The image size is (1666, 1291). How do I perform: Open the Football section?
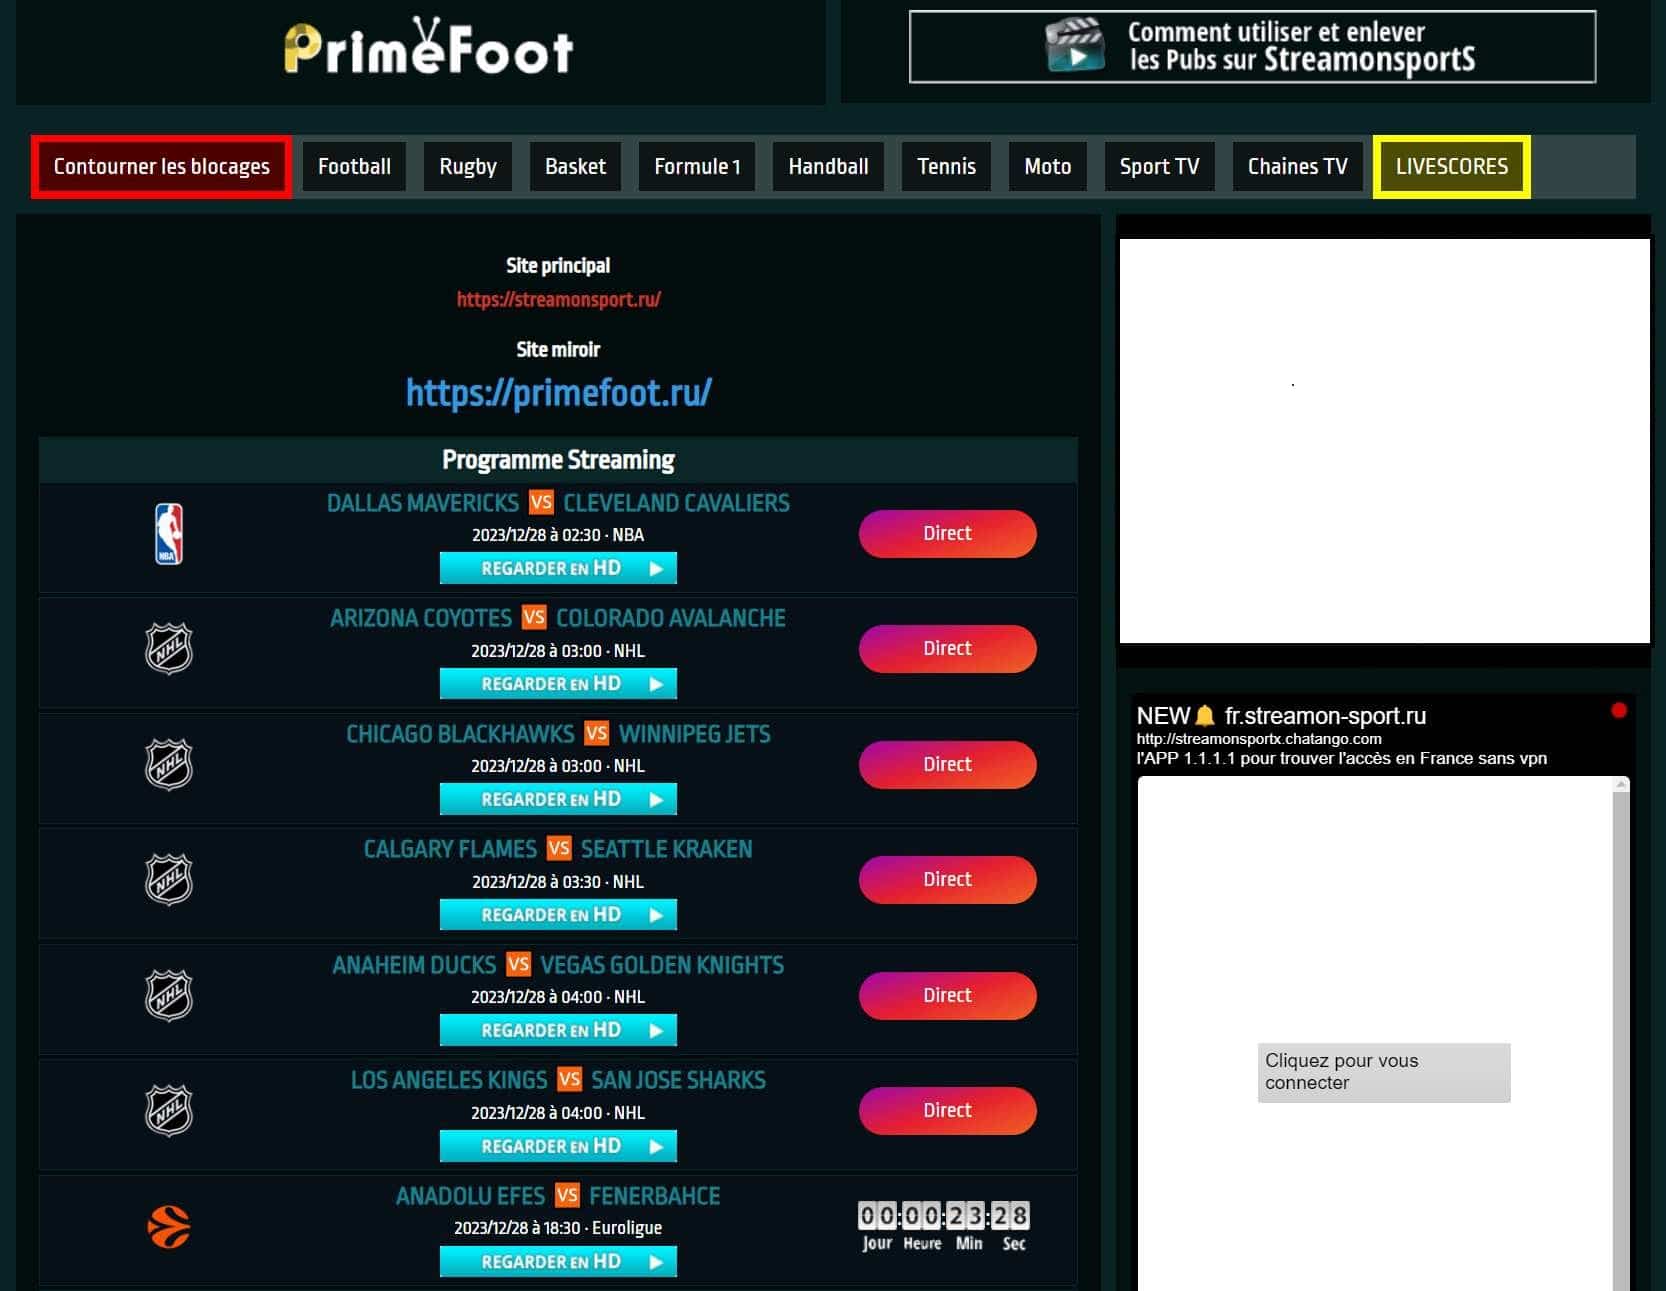pyautogui.click(x=354, y=166)
